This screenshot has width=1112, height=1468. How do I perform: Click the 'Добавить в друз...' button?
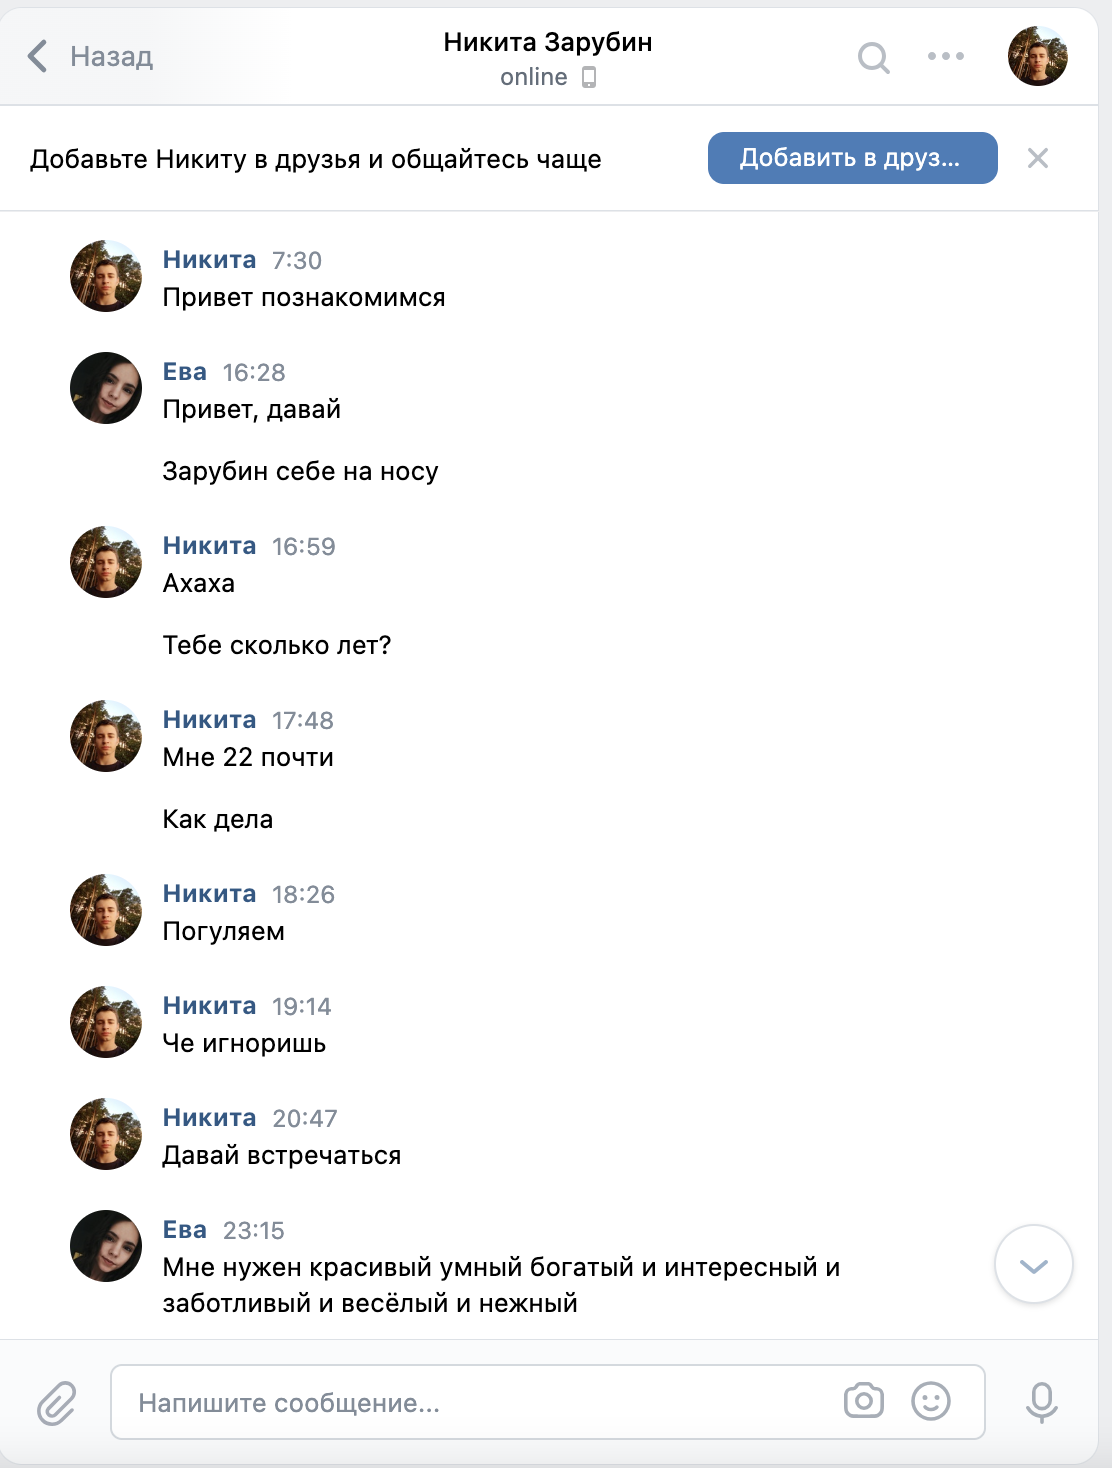[852, 158]
